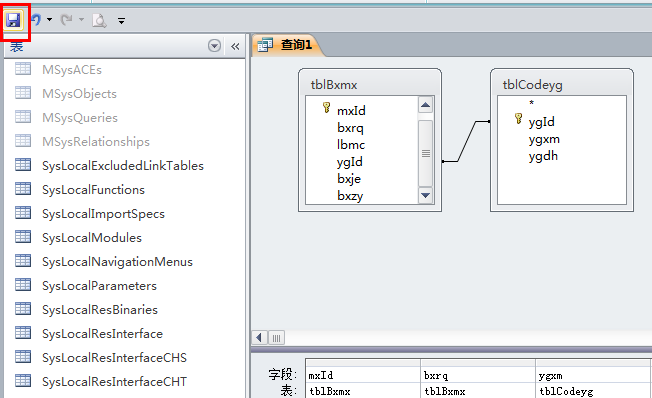Expand the Undo history dropdown arrow
652x398 pixels.
coord(49,20)
